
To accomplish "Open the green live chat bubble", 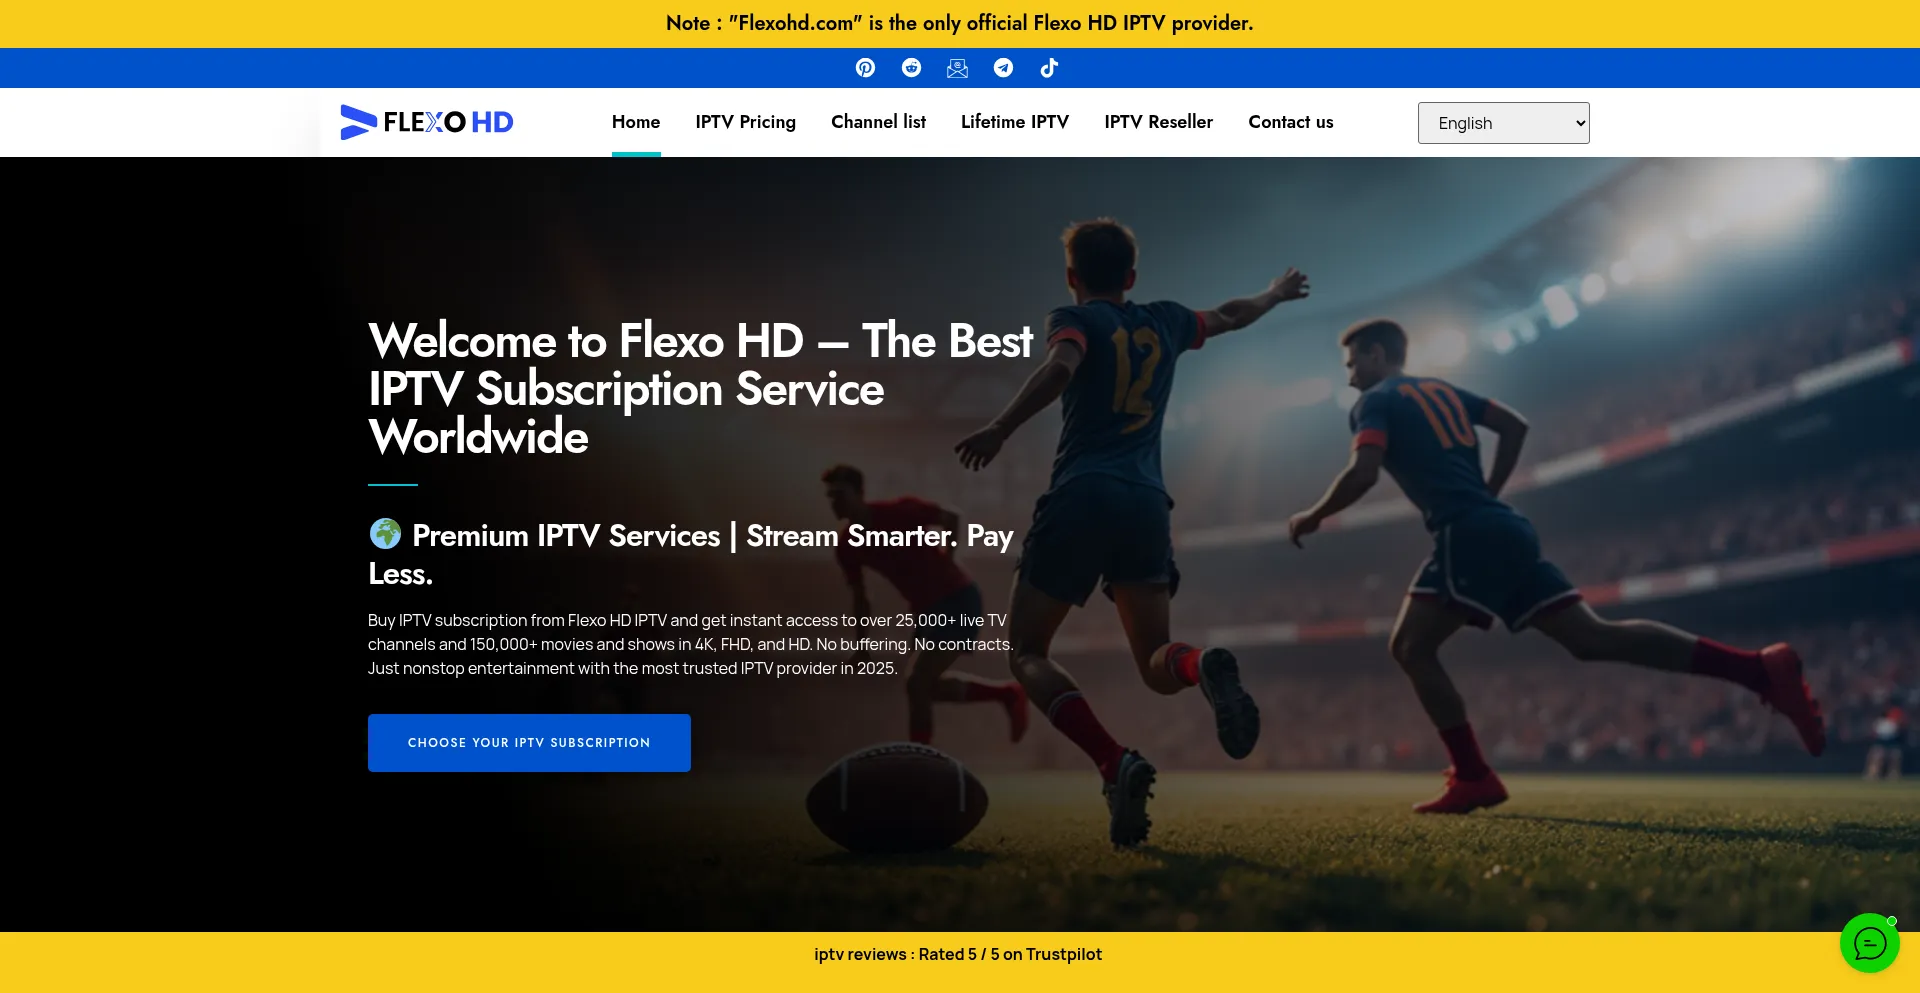I will tap(1869, 943).
